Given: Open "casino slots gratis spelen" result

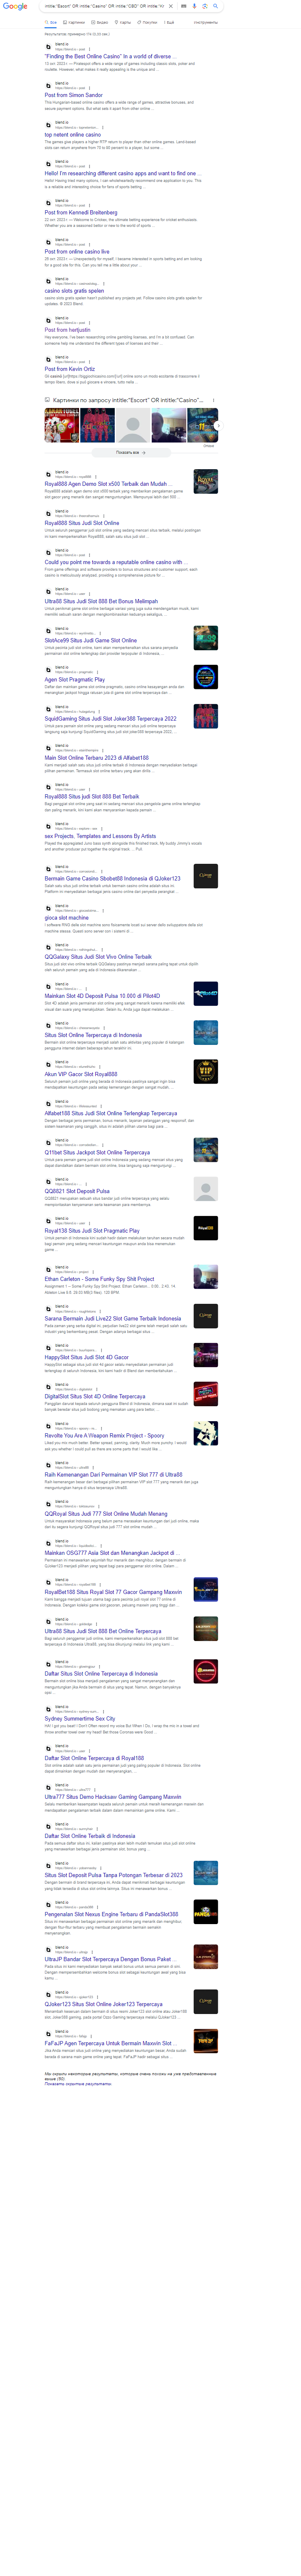Looking at the screenshot, I should (74, 291).
